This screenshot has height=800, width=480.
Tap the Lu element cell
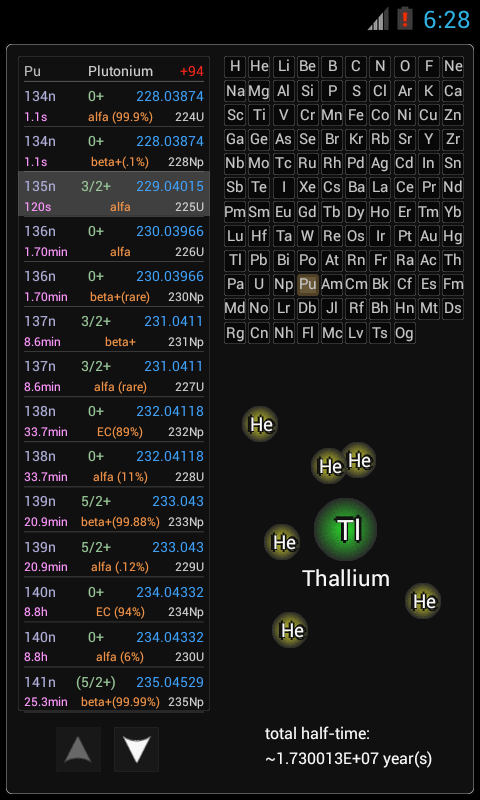pos(235,236)
